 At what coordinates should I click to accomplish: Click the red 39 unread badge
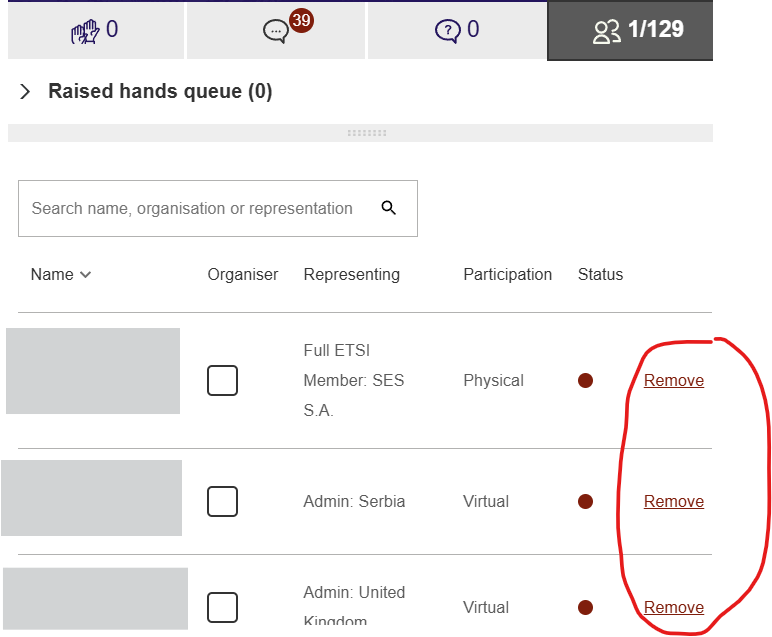coord(301,20)
